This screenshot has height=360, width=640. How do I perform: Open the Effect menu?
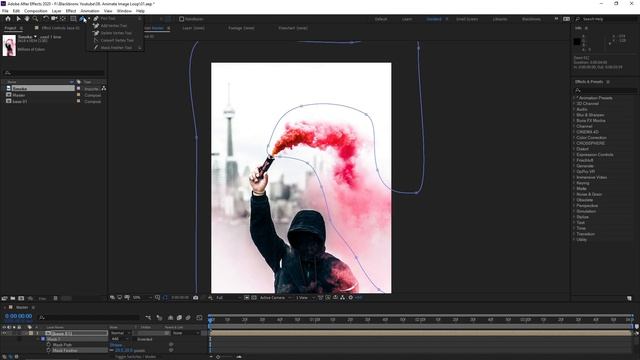click(71, 11)
